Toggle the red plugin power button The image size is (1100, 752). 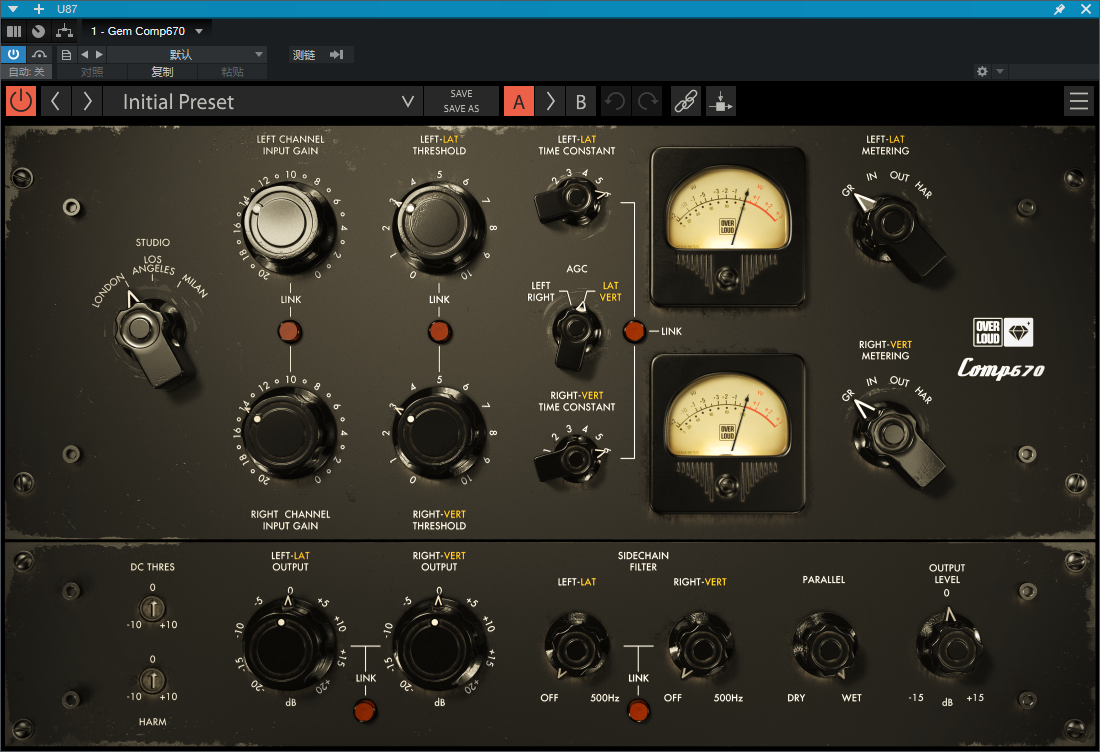(21, 102)
